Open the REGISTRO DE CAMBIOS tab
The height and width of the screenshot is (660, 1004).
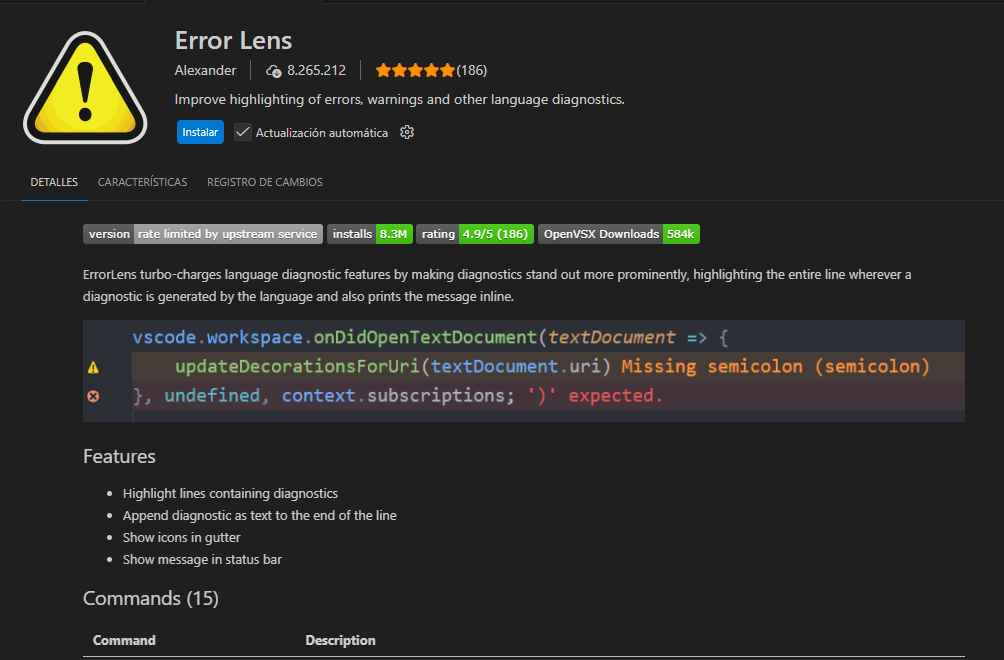point(264,182)
